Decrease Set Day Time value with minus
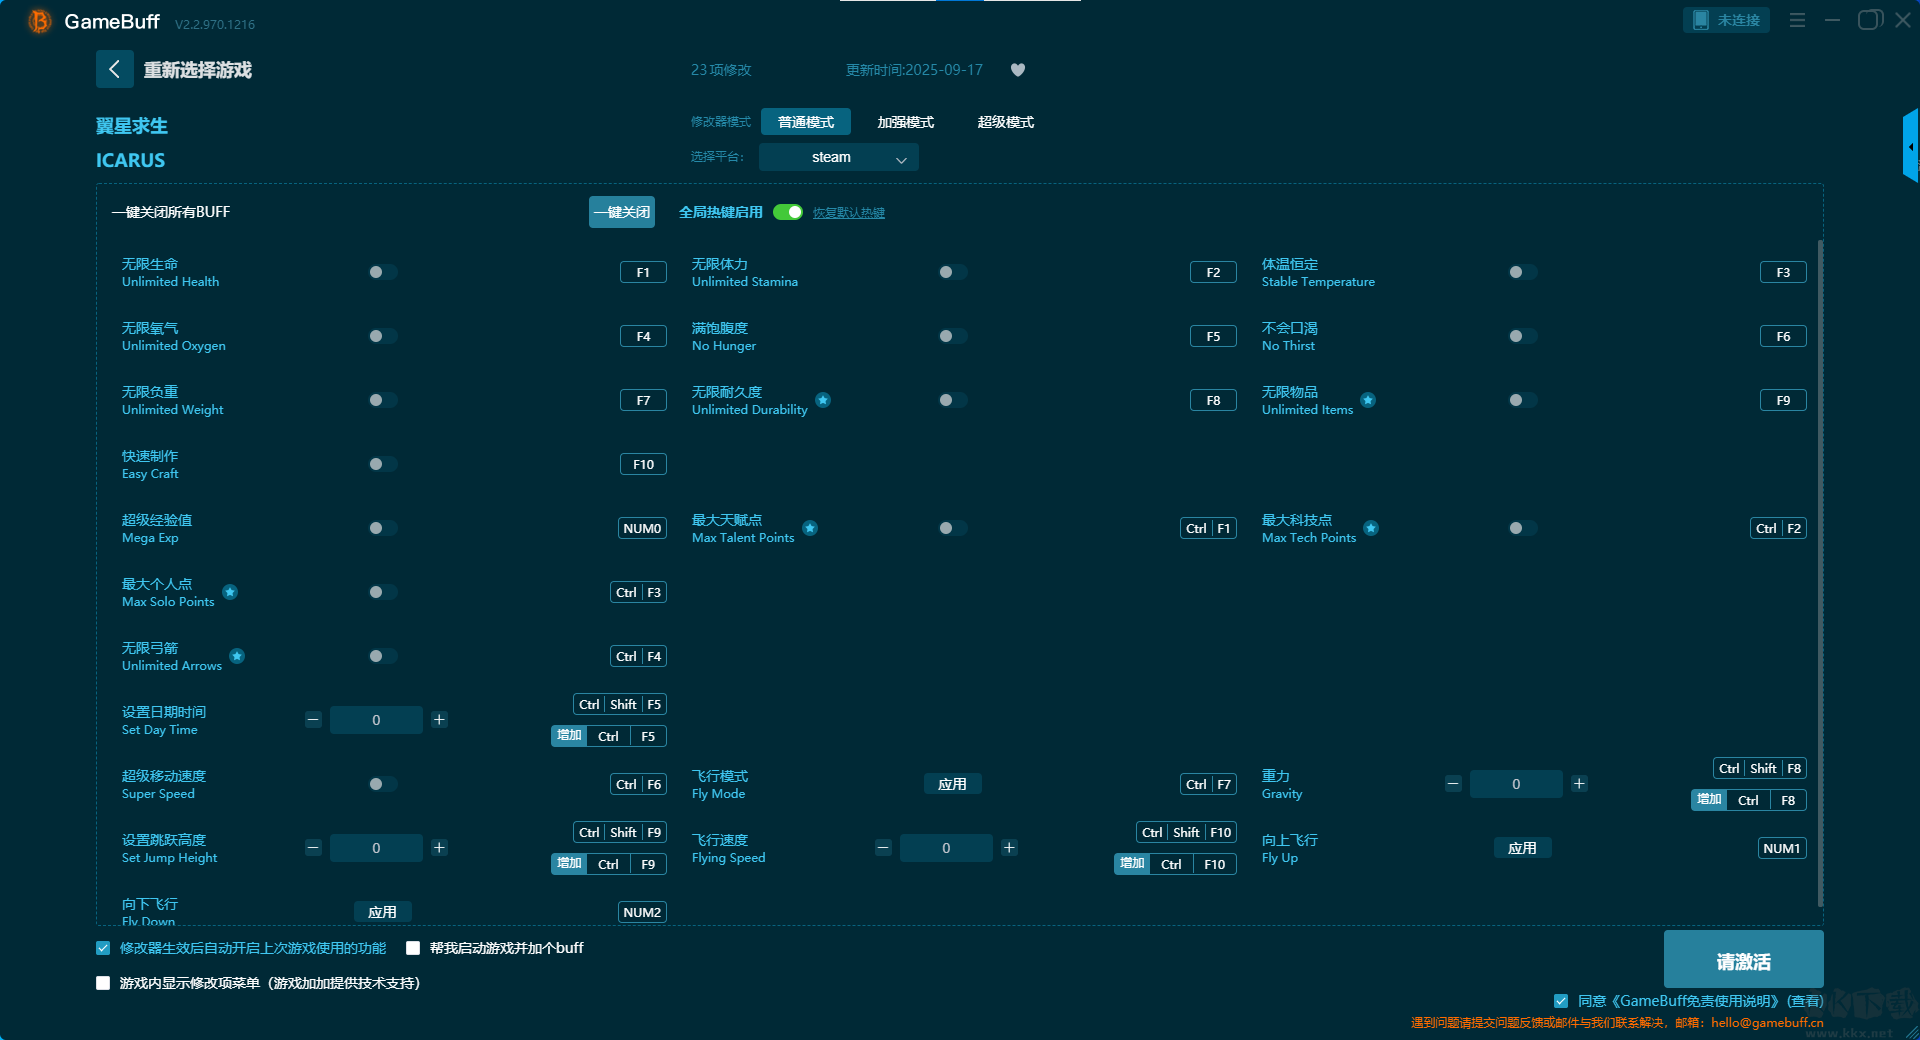Image resolution: width=1920 pixels, height=1040 pixels. coord(313,720)
